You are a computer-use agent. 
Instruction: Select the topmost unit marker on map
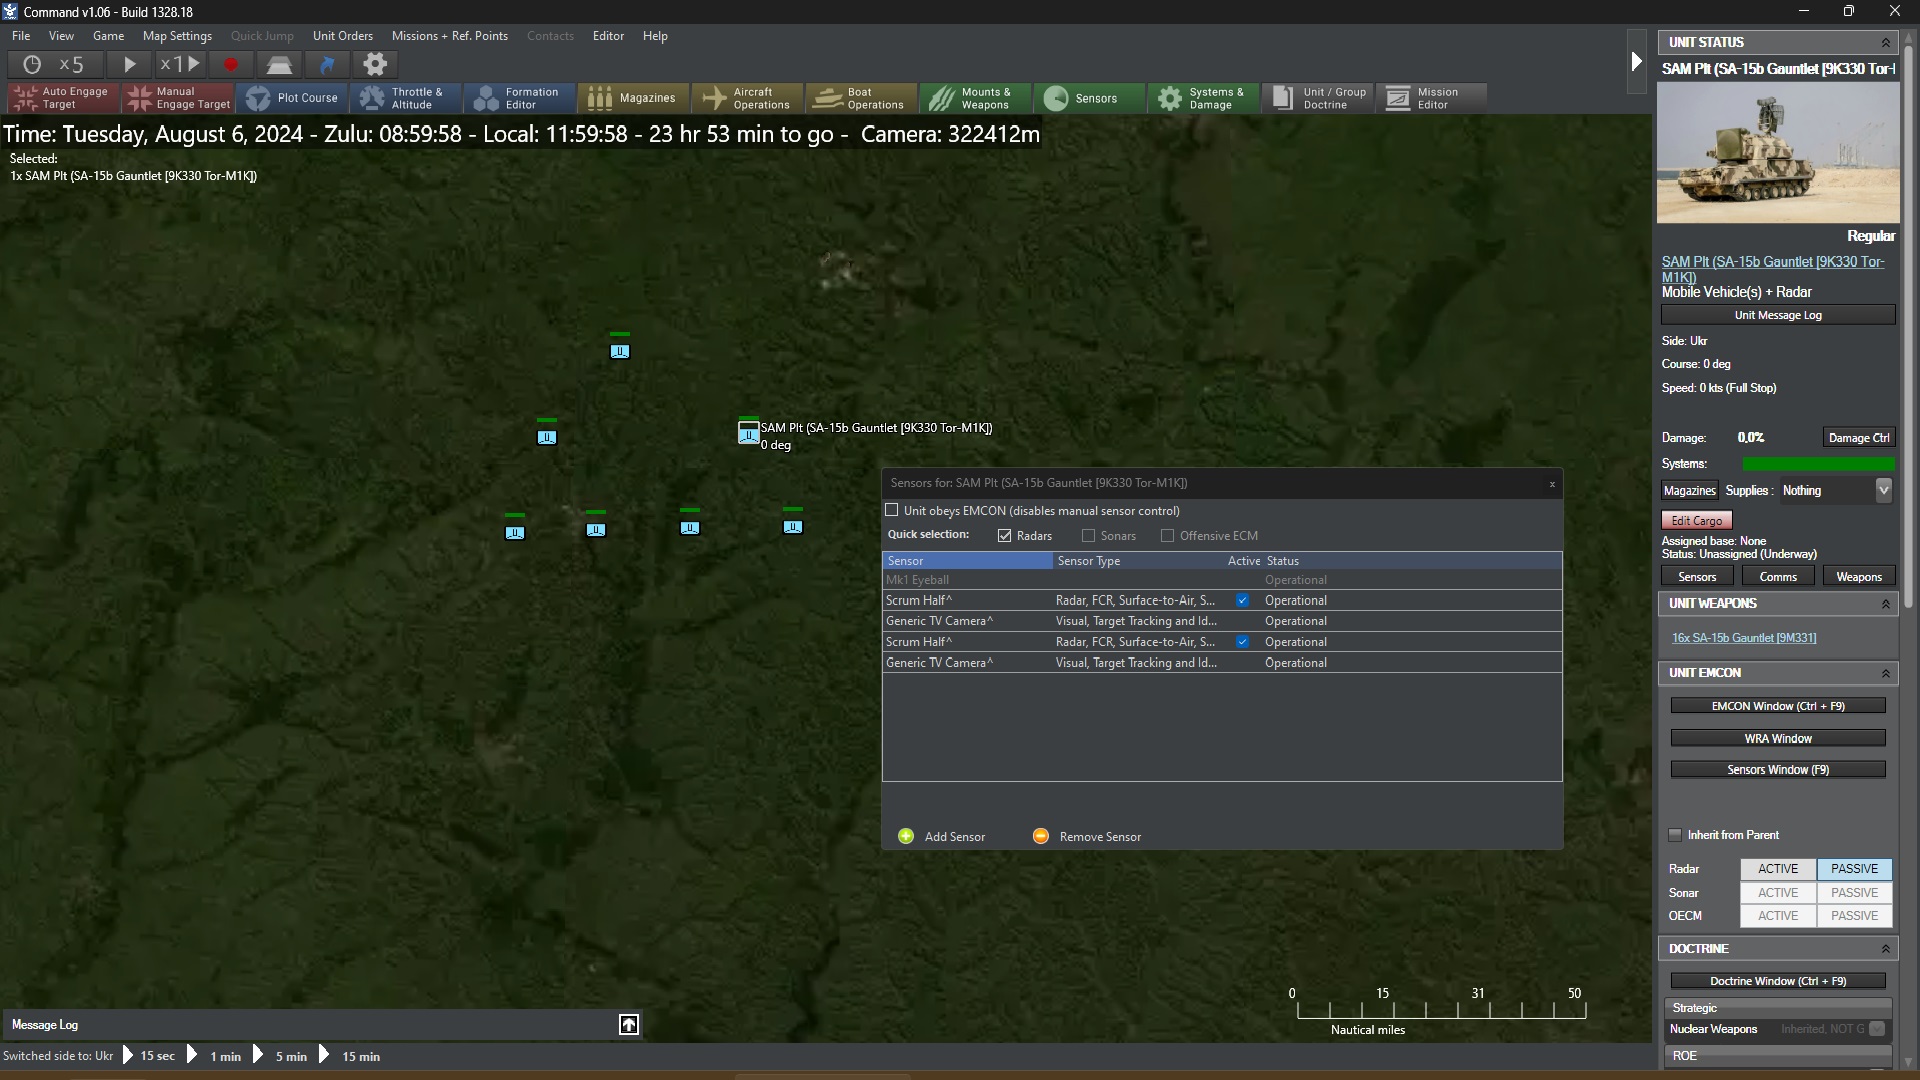click(x=620, y=350)
